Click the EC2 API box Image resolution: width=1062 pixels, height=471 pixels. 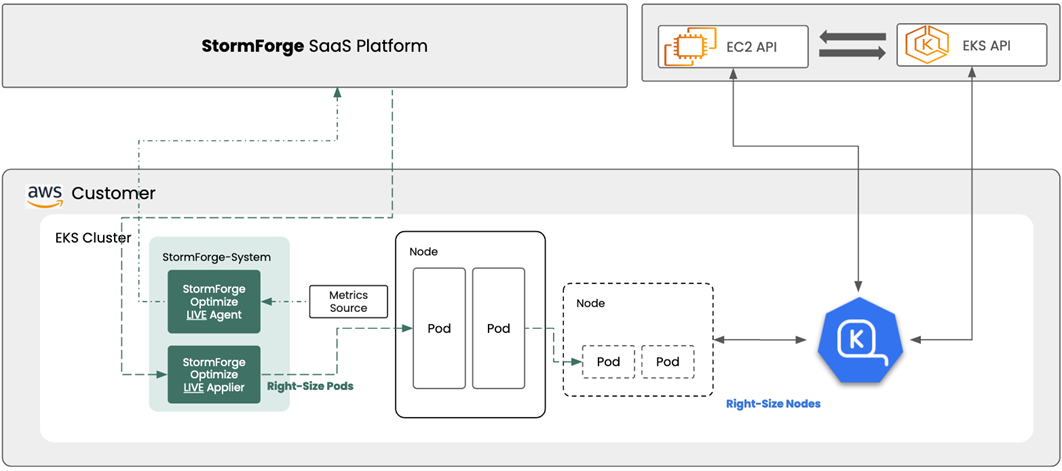pyautogui.click(x=734, y=47)
